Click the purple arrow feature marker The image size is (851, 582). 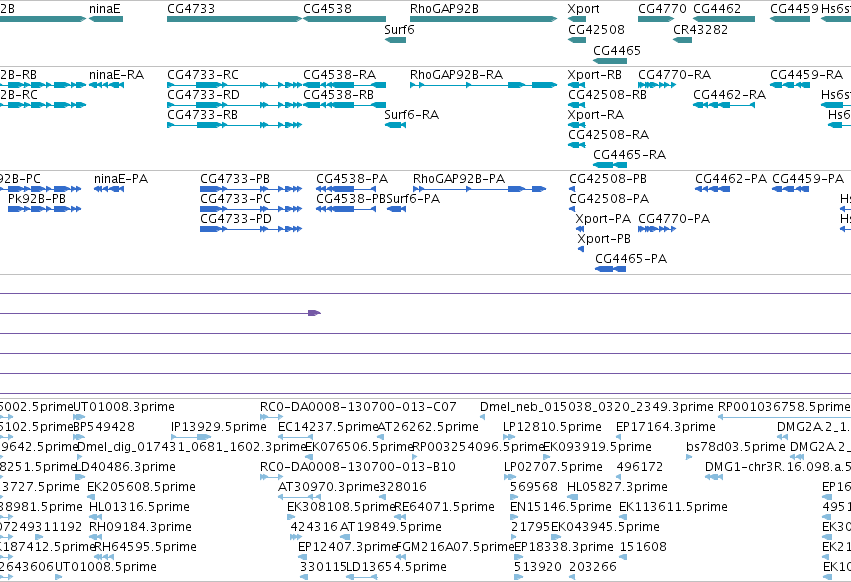[x=314, y=313]
